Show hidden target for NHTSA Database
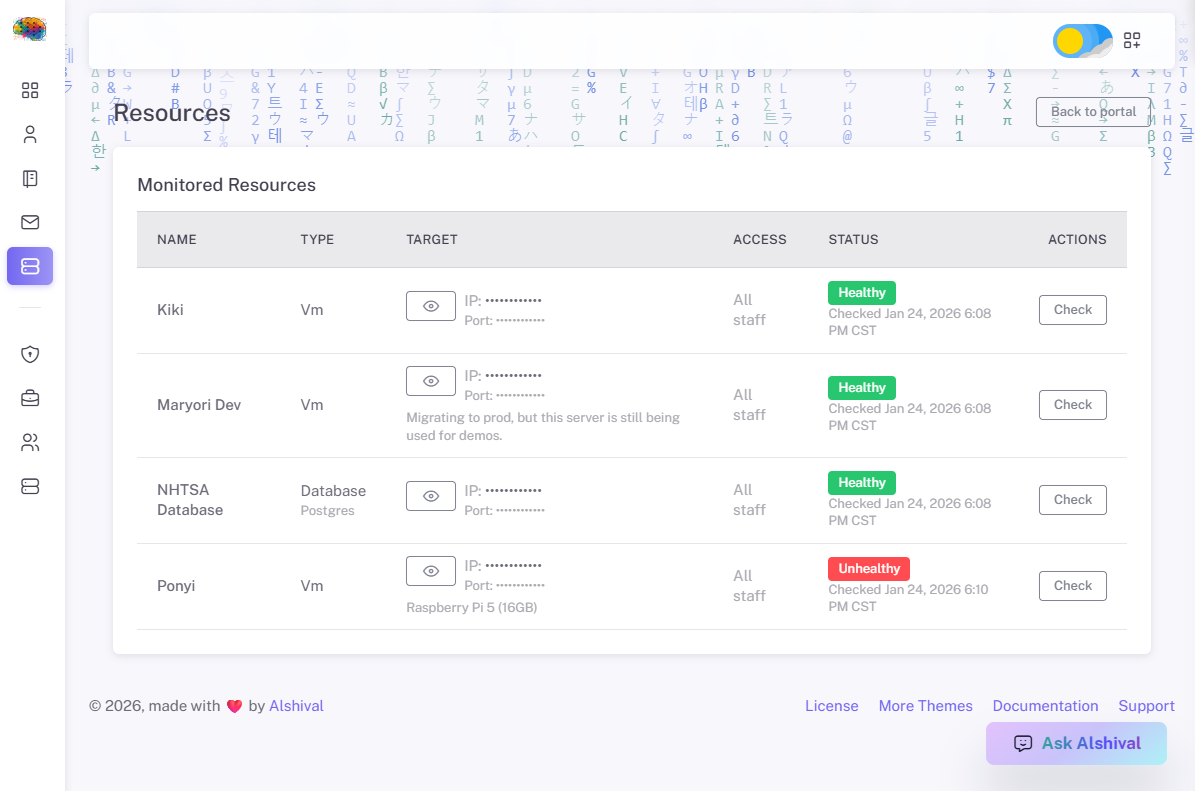This screenshot has height=791, width=1195. [x=431, y=496]
